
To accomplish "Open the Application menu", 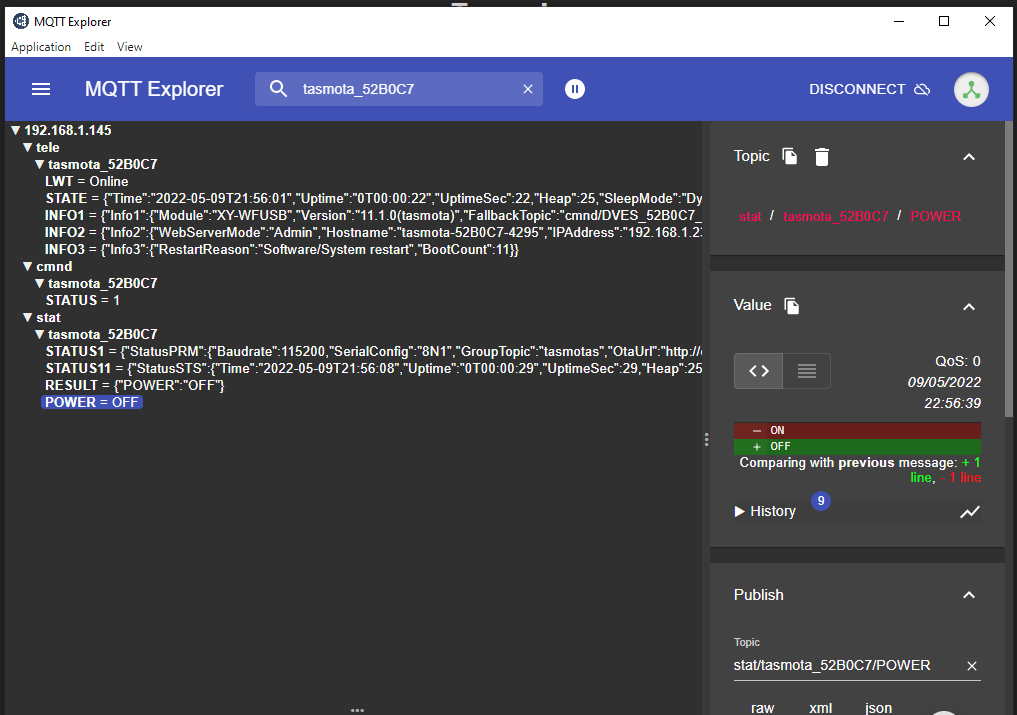I will [x=41, y=47].
